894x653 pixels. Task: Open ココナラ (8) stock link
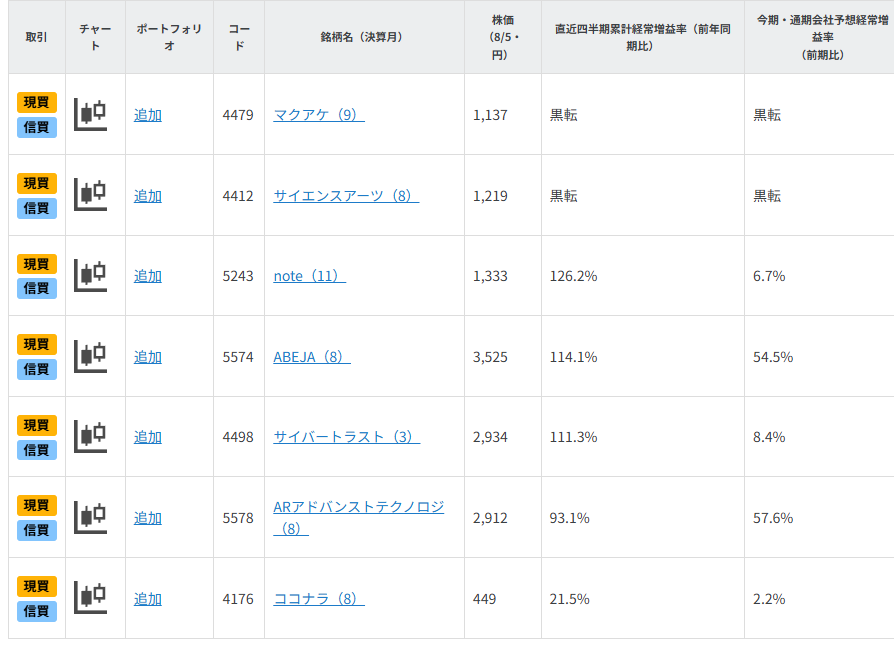coord(319,599)
